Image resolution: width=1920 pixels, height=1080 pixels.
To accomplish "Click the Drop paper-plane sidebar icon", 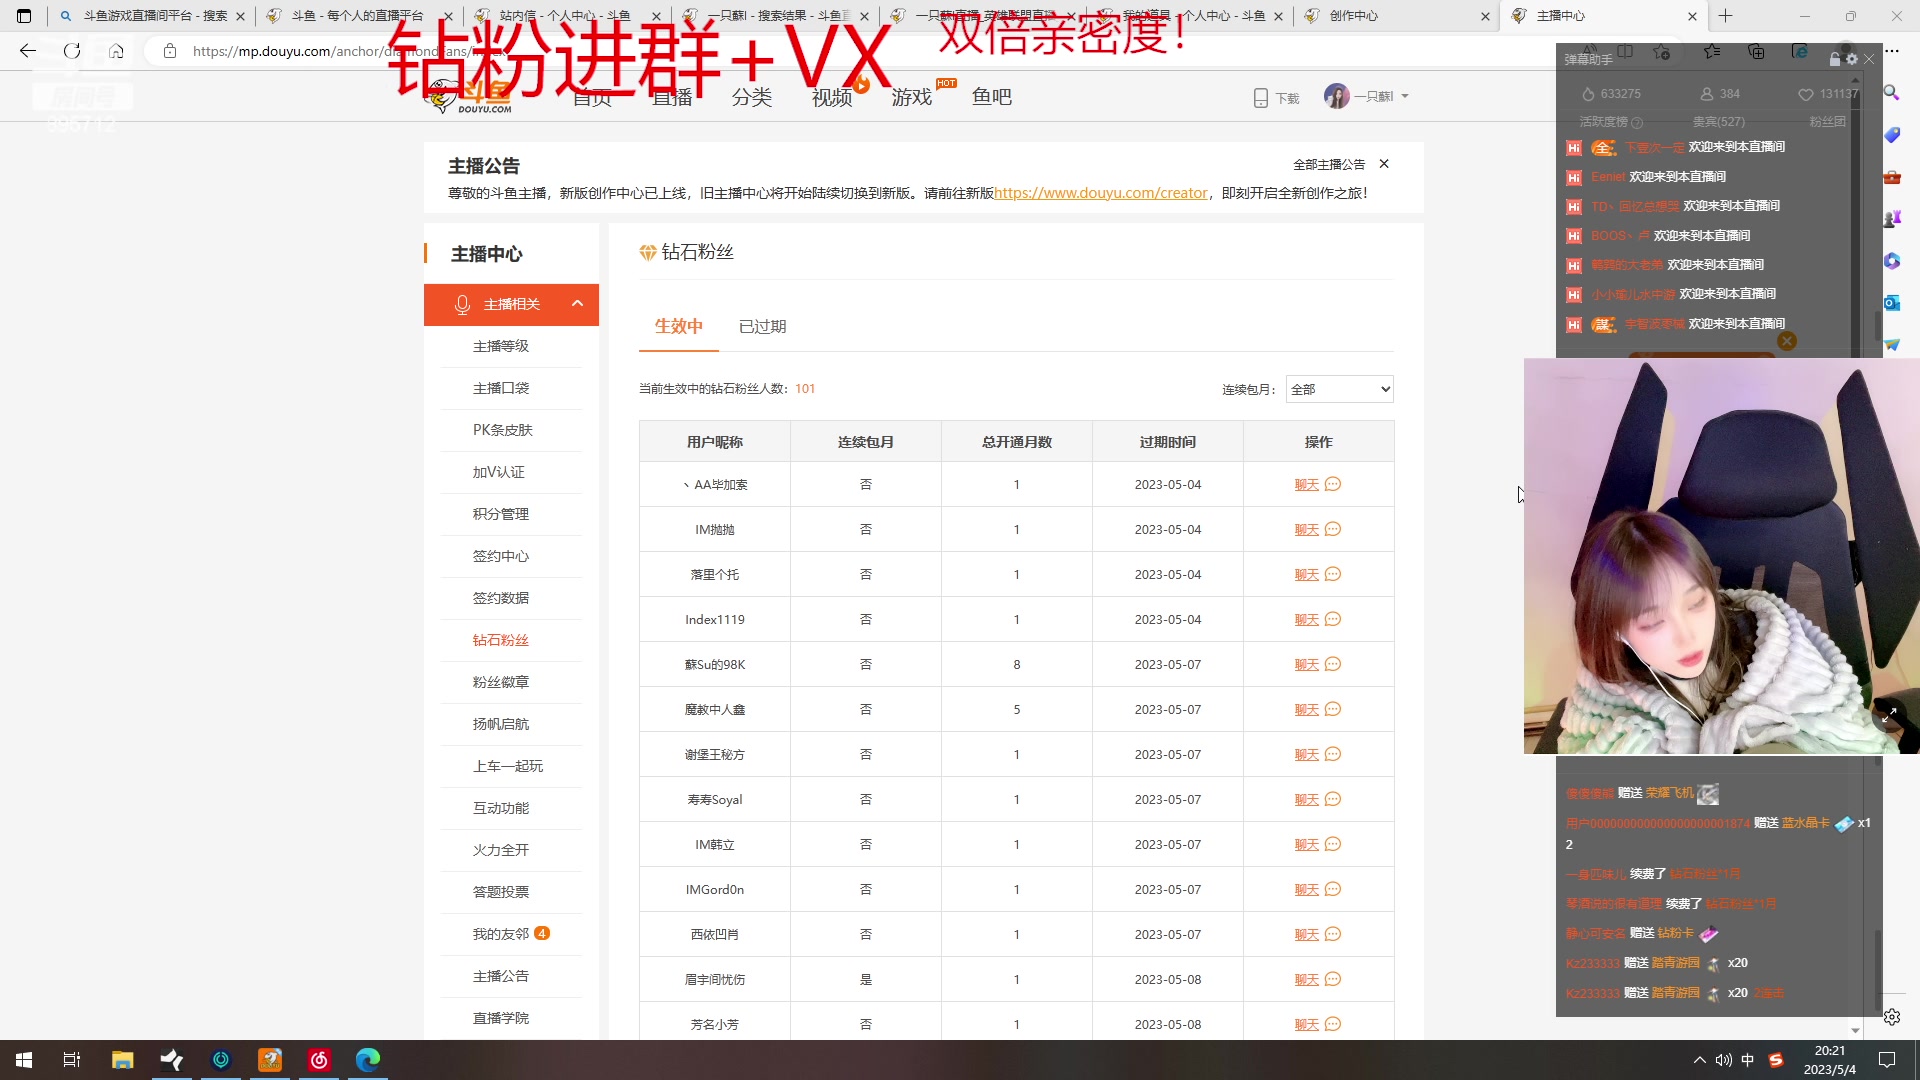I will click(x=1893, y=344).
